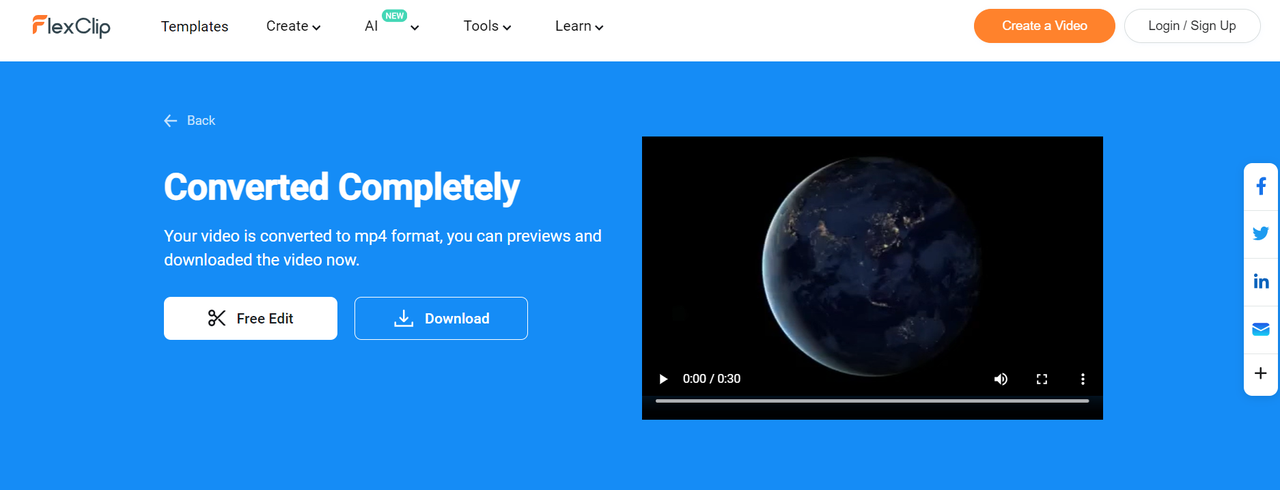The height and width of the screenshot is (490, 1280).
Task: Share on Twitter
Action: 1261,234
